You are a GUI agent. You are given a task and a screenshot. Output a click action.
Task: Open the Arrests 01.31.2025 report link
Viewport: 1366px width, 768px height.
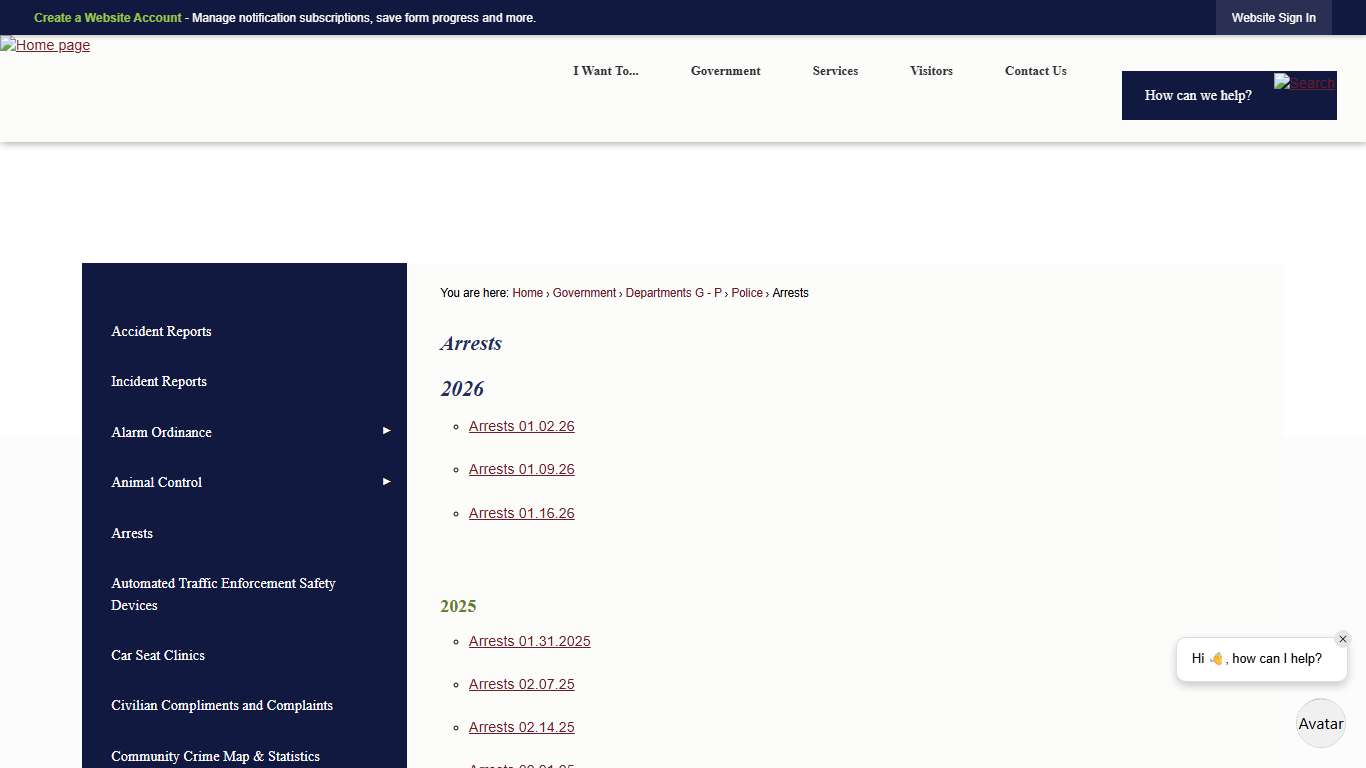pyautogui.click(x=529, y=641)
